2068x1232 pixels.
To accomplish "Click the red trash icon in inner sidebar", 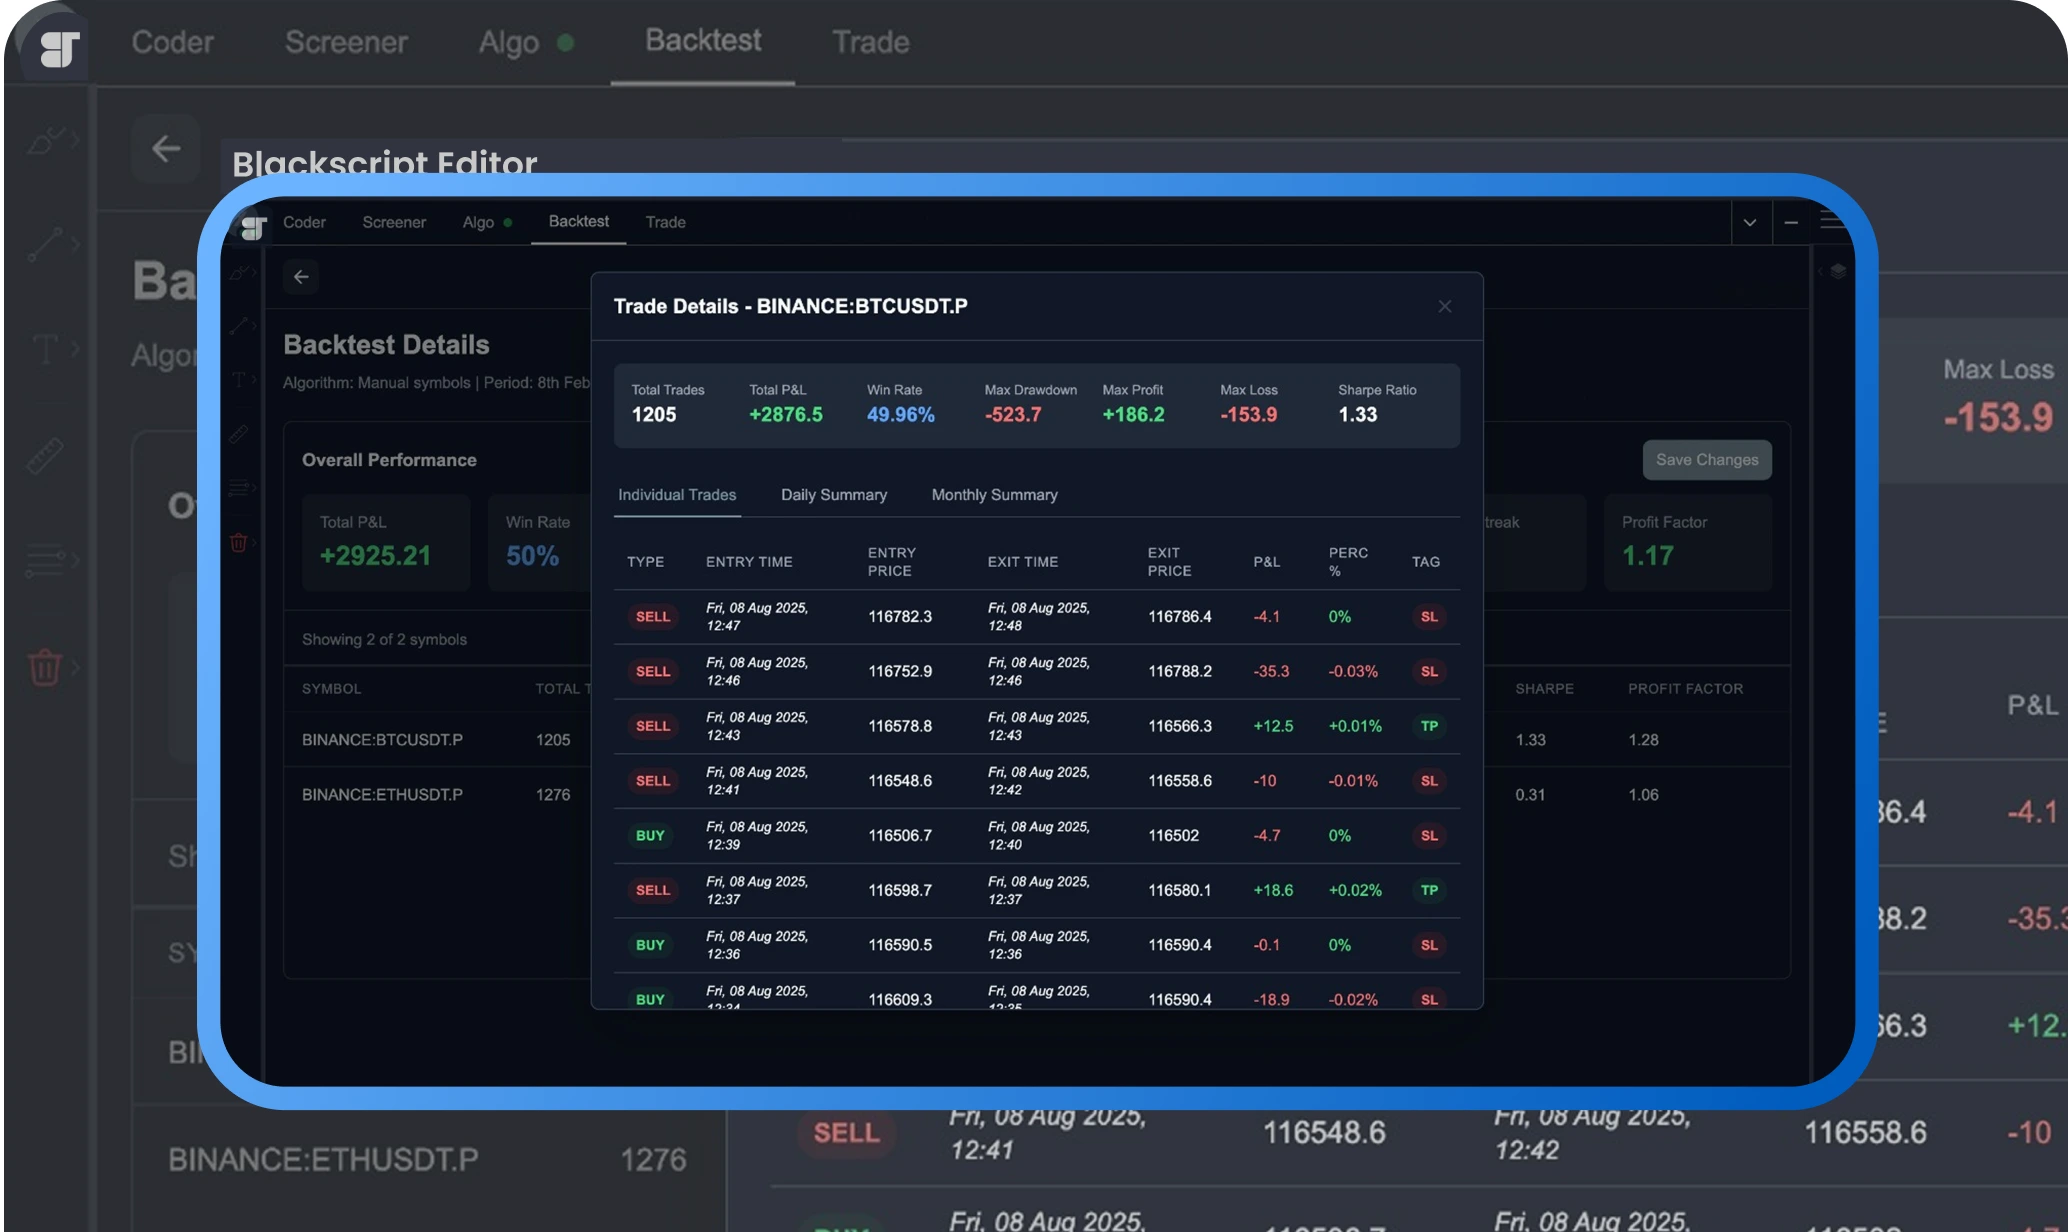I will (238, 543).
